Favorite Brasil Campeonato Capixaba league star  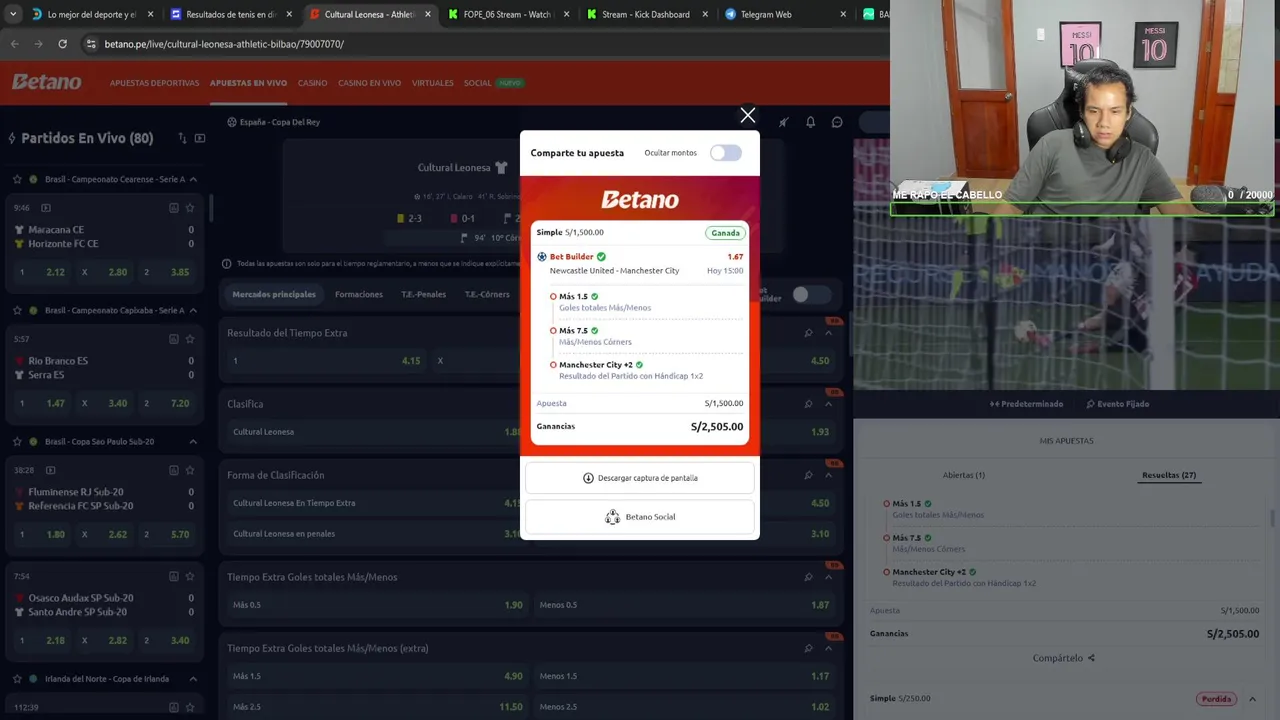[17, 310]
